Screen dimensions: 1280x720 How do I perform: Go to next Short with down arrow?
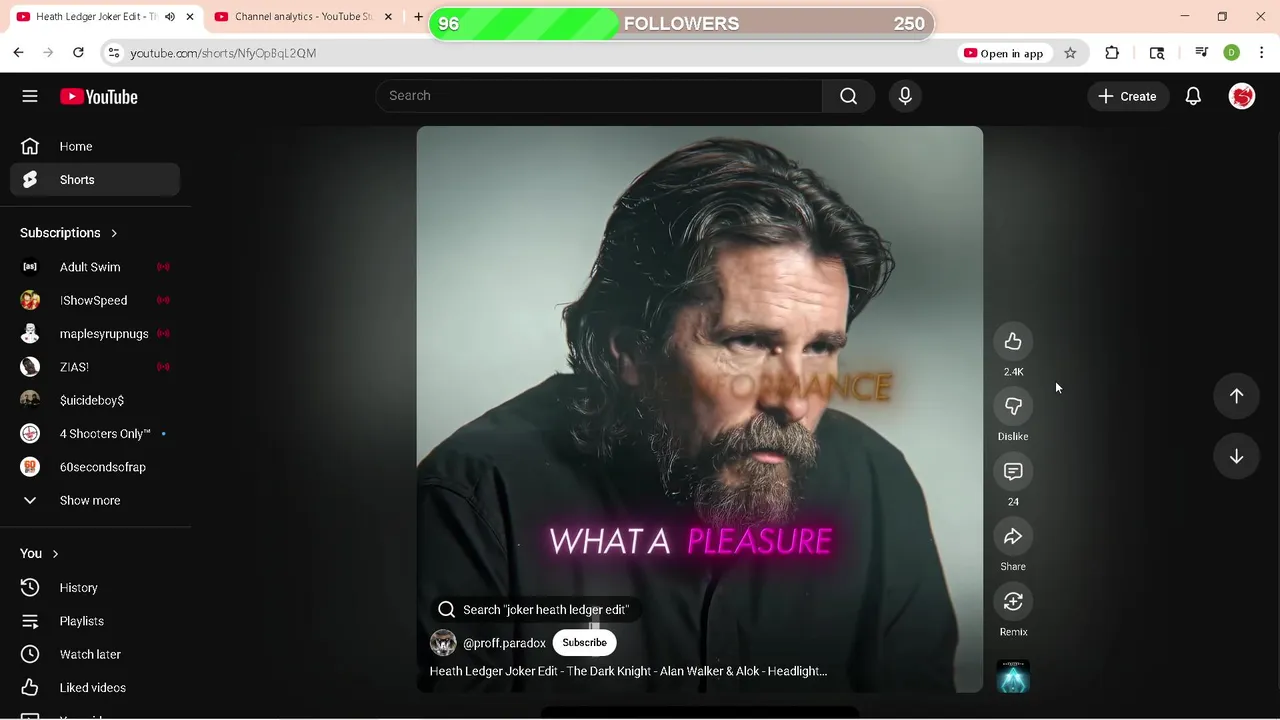pyautogui.click(x=1236, y=456)
